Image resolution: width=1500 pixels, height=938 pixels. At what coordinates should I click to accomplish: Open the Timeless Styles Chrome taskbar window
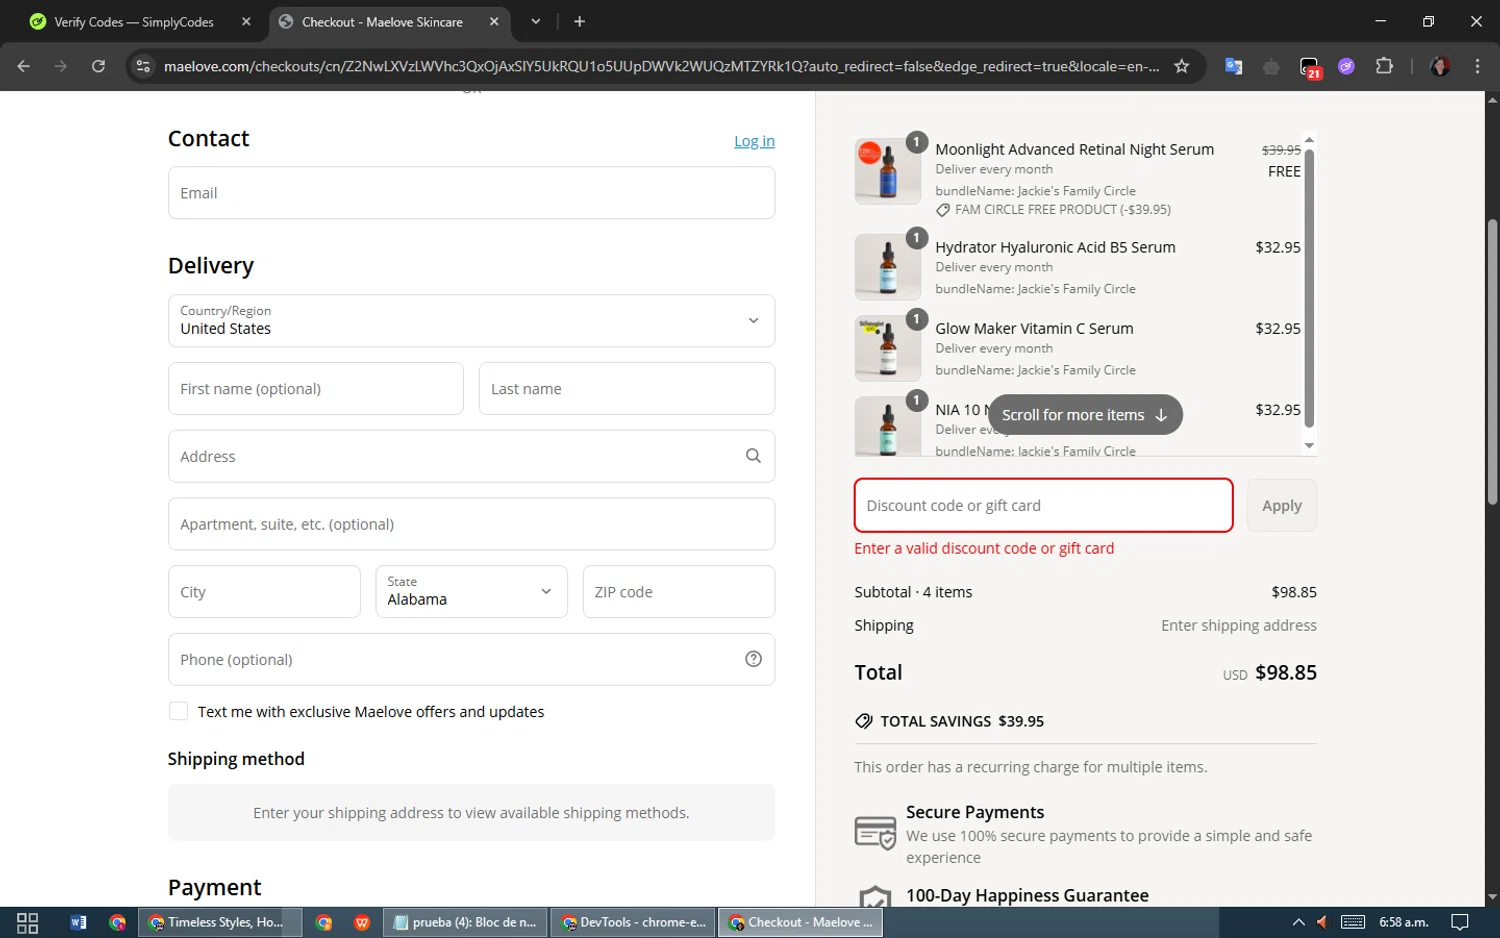tap(218, 922)
